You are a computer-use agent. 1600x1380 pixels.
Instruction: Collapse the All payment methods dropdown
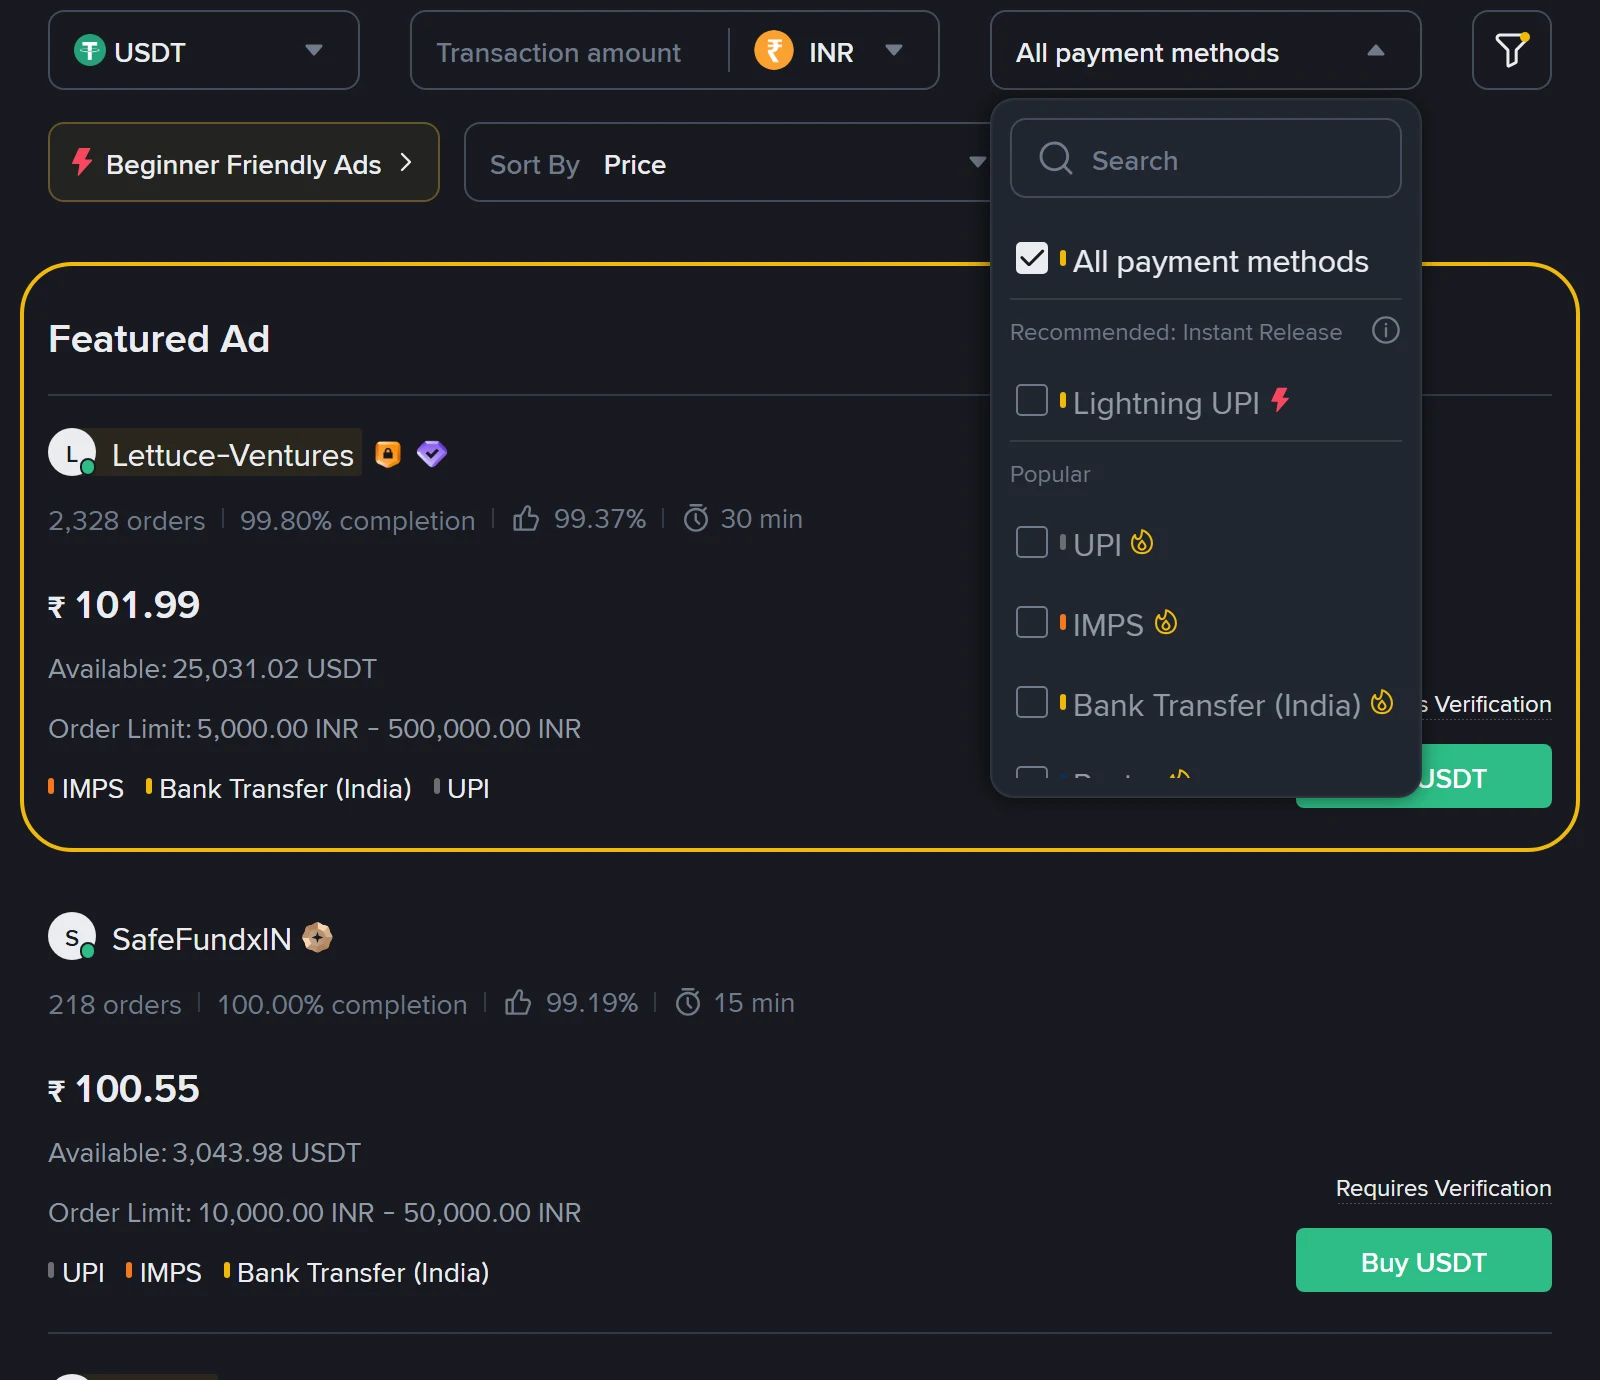(x=1206, y=50)
